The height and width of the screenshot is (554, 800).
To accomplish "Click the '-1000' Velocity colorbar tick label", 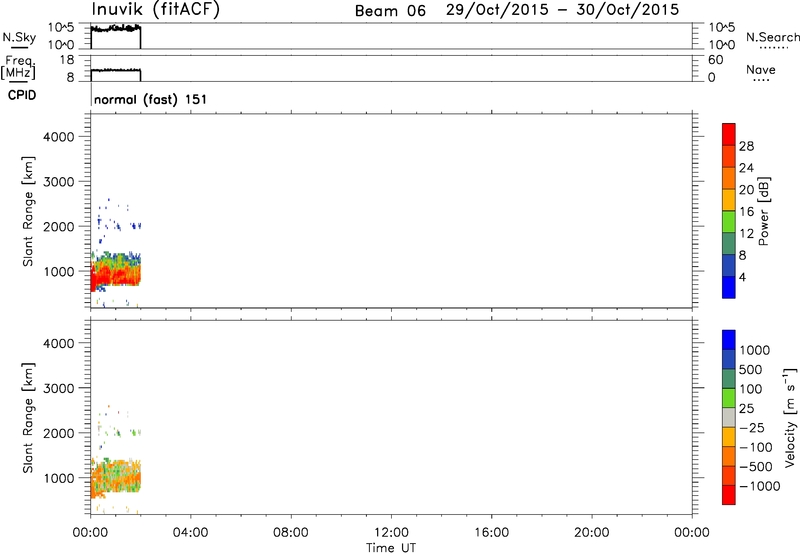I will click(759, 486).
